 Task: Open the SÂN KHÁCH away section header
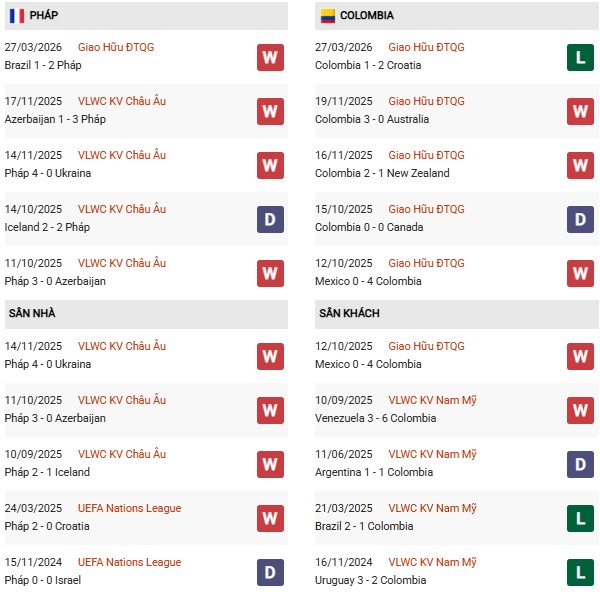351,314
